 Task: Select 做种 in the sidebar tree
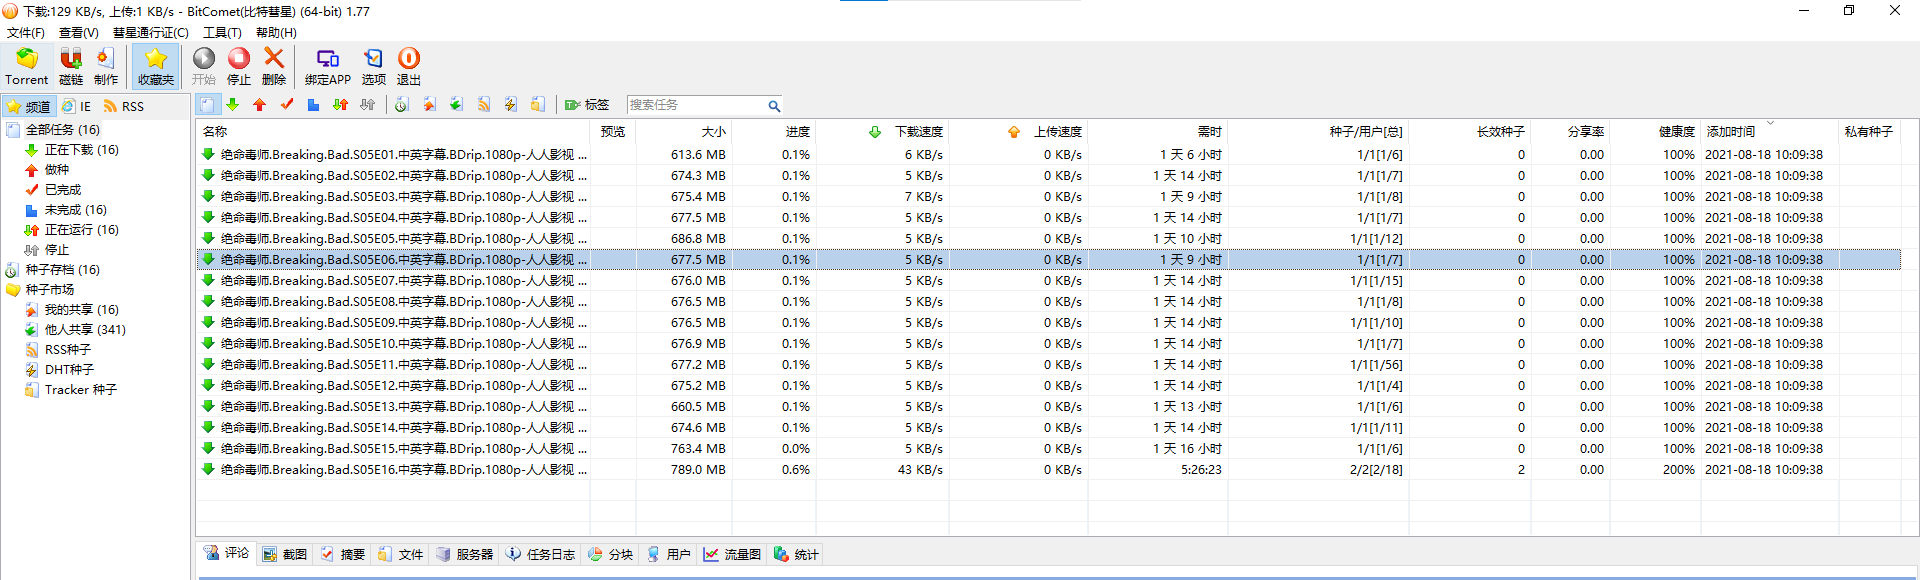pyautogui.click(x=57, y=170)
